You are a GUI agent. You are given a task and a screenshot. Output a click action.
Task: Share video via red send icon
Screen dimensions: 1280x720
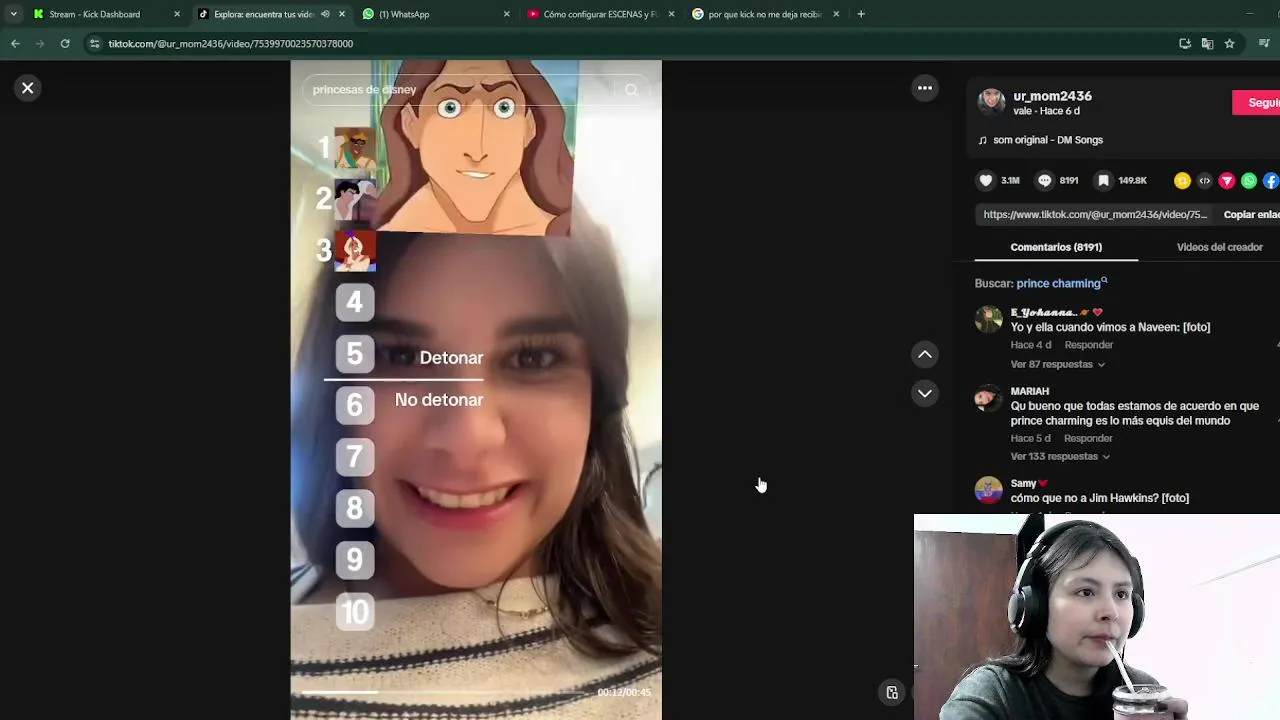tap(1226, 181)
